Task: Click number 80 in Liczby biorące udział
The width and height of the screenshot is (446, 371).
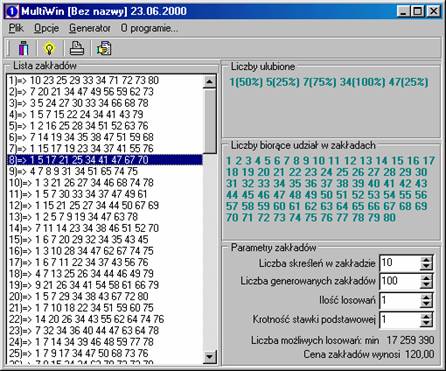Action: (x=389, y=218)
